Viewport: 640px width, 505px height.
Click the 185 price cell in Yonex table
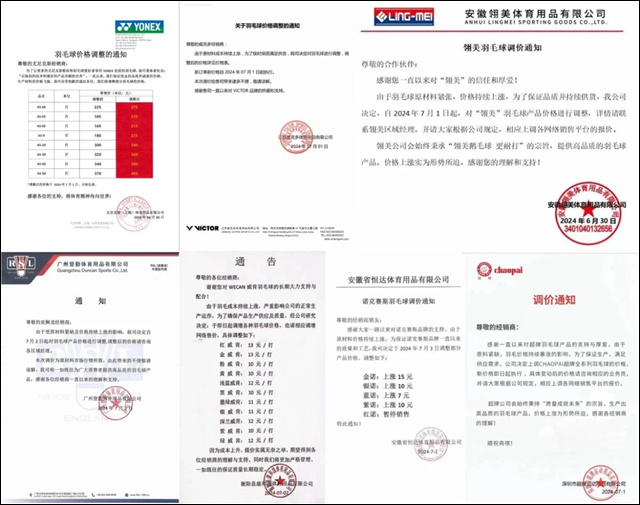point(98,117)
